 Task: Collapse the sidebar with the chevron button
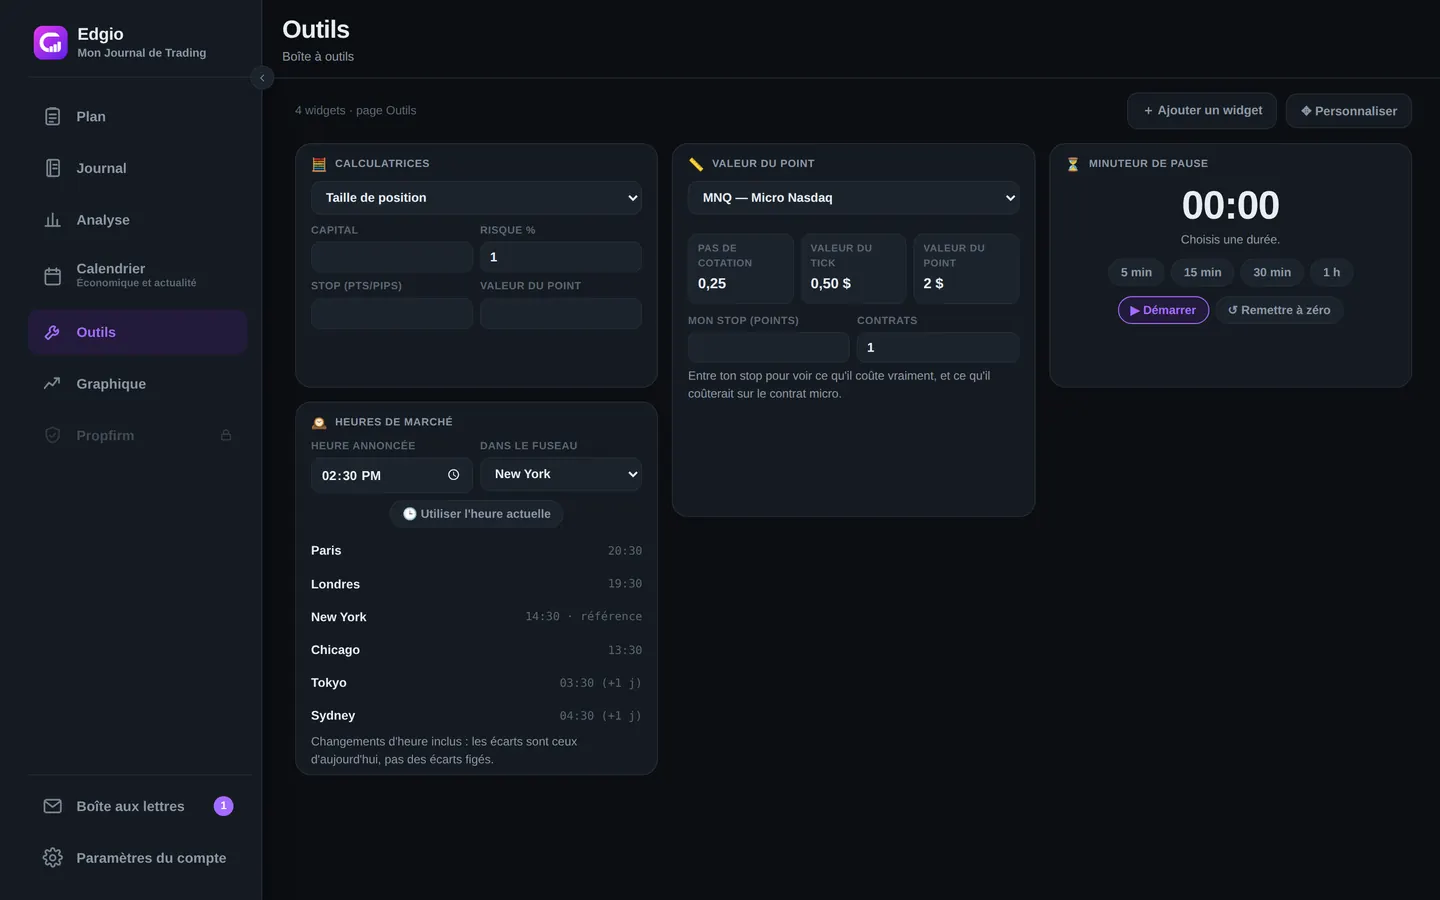point(262,78)
